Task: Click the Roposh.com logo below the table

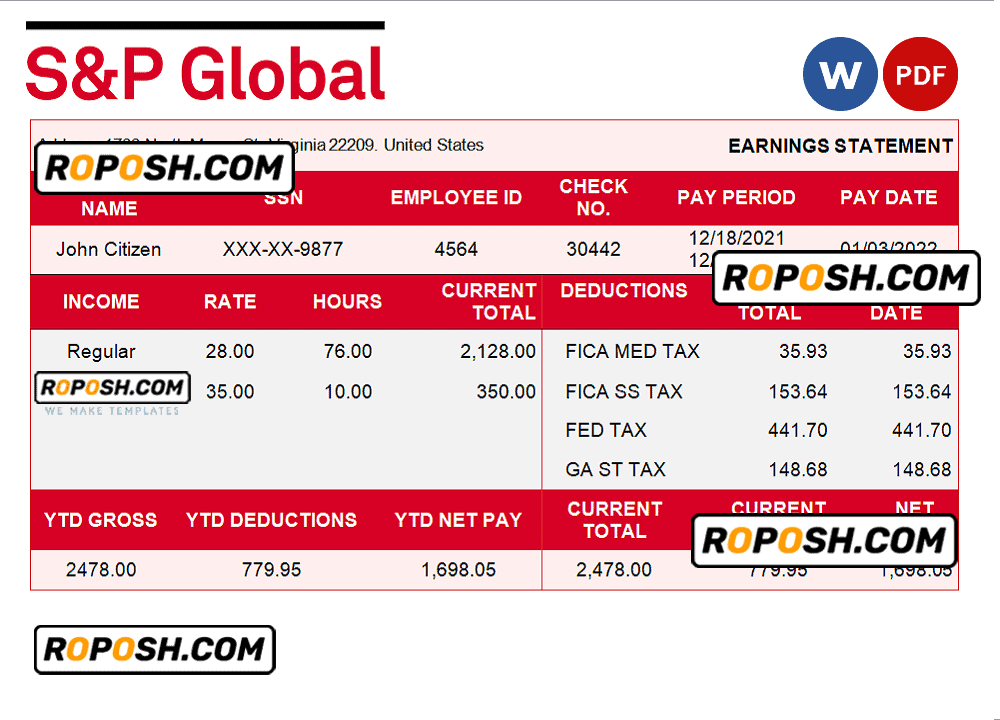Action: coord(154,650)
